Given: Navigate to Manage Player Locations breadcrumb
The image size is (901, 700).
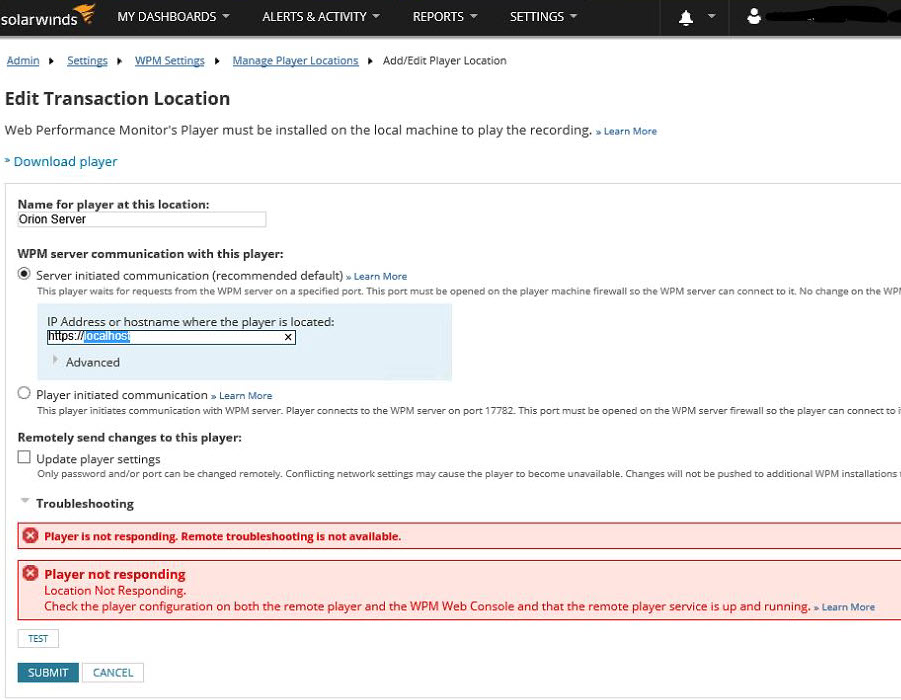Looking at the screenshot, I should (x=295, y=61).
